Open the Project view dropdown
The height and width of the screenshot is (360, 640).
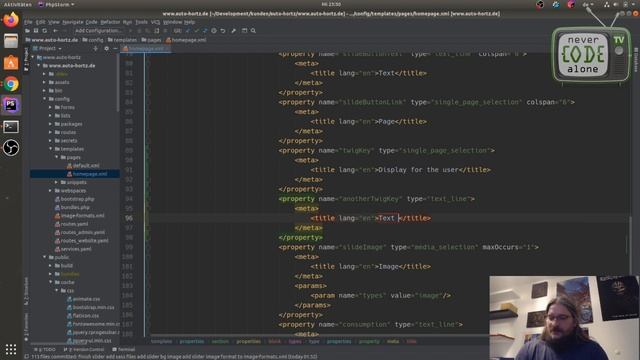pyautogui.click(x=47, y=49)
